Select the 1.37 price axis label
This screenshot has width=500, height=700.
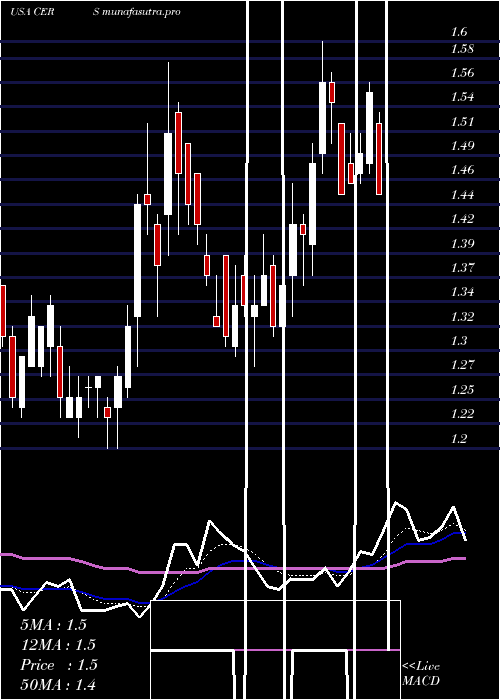tap(463, 267)
